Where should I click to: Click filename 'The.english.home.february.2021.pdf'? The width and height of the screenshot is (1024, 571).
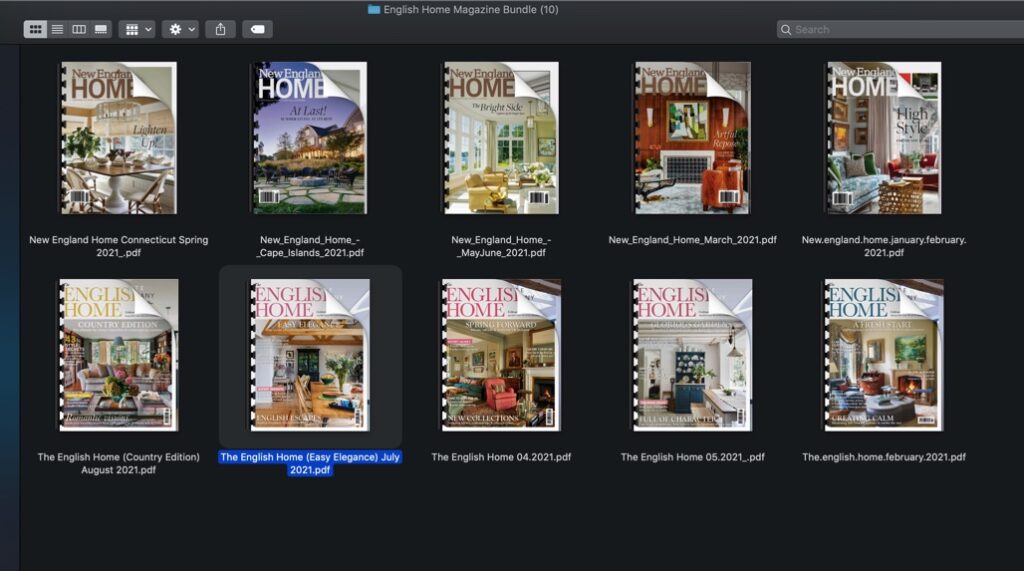coord(884,457)
